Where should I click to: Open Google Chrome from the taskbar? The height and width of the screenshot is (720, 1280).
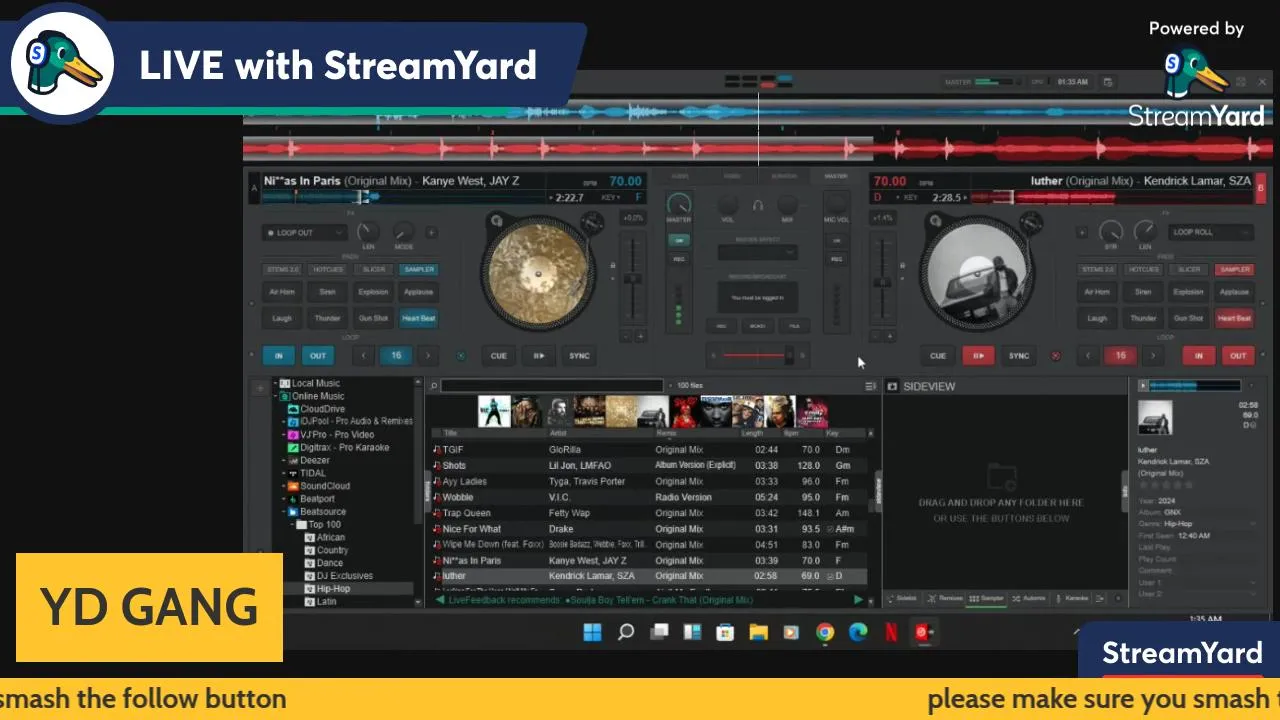click(825, 632)
